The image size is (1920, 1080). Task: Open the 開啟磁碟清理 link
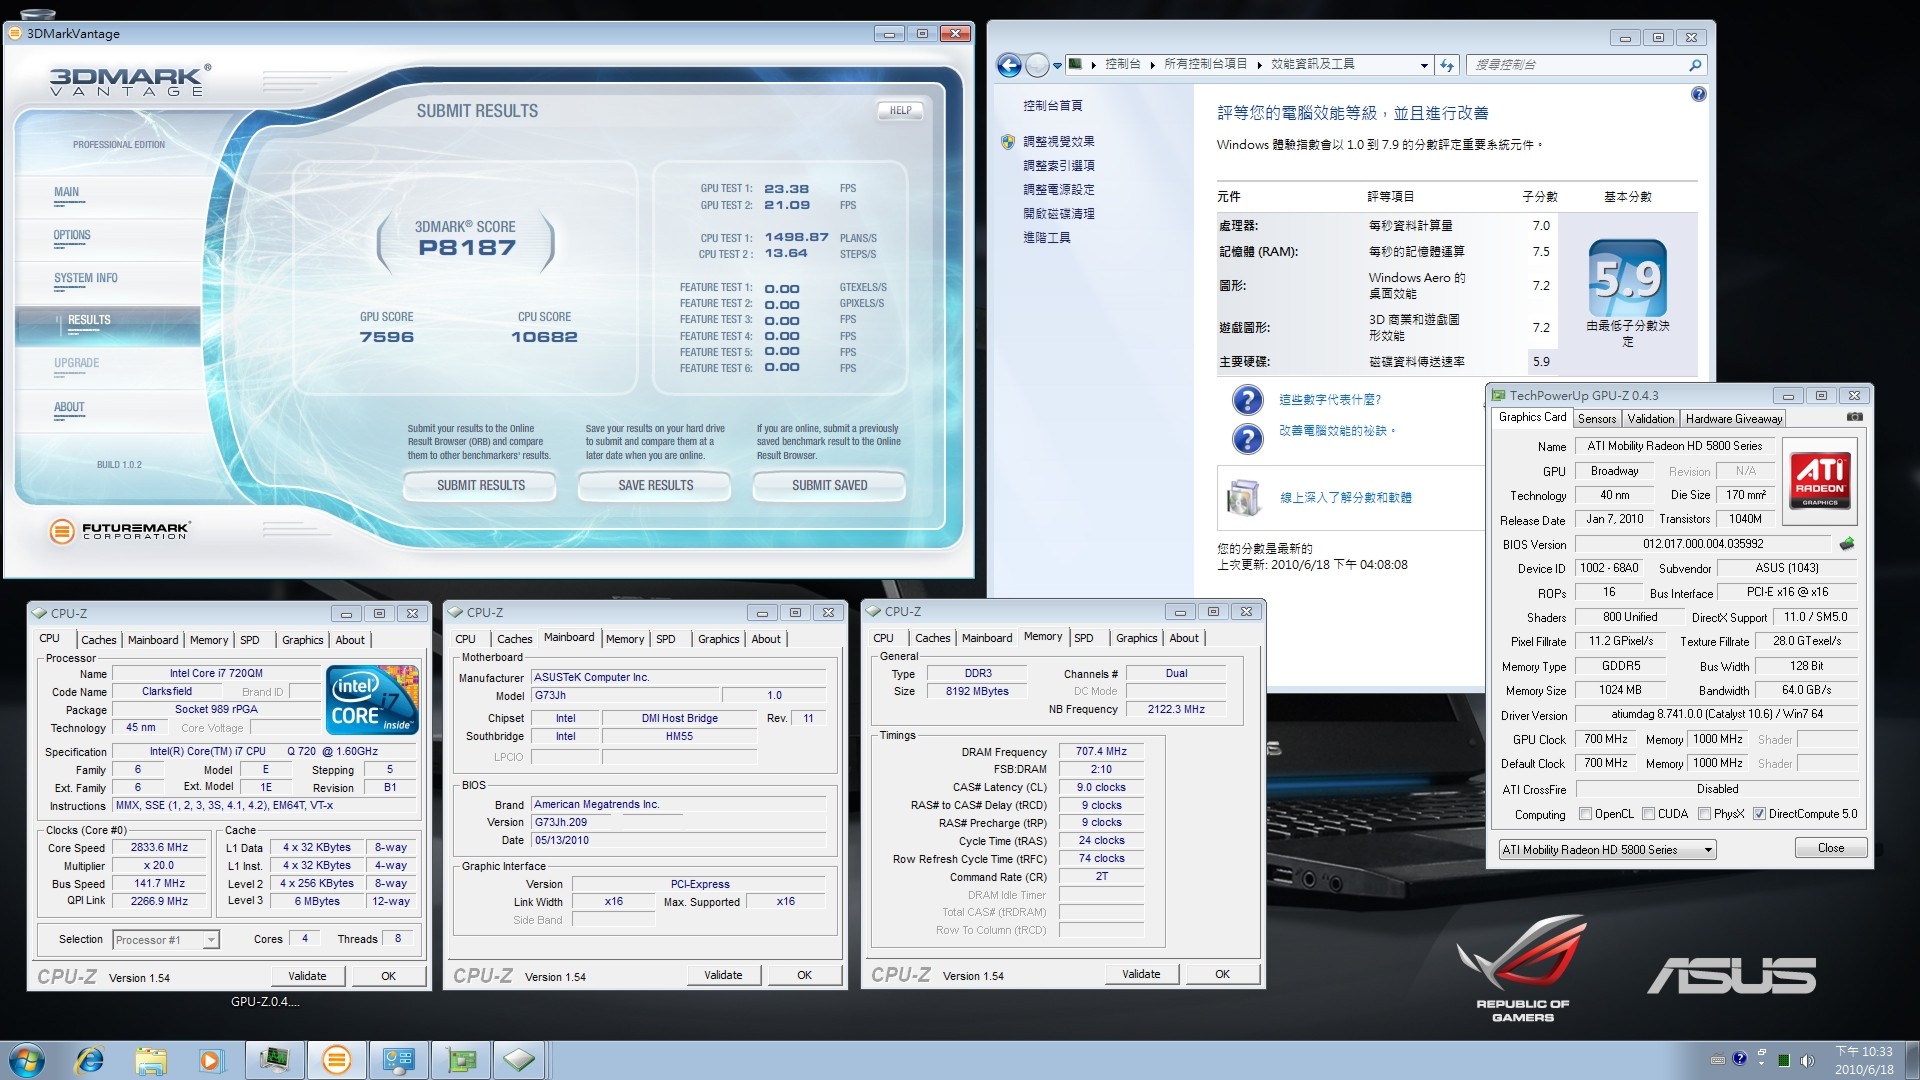(1058, 214)
